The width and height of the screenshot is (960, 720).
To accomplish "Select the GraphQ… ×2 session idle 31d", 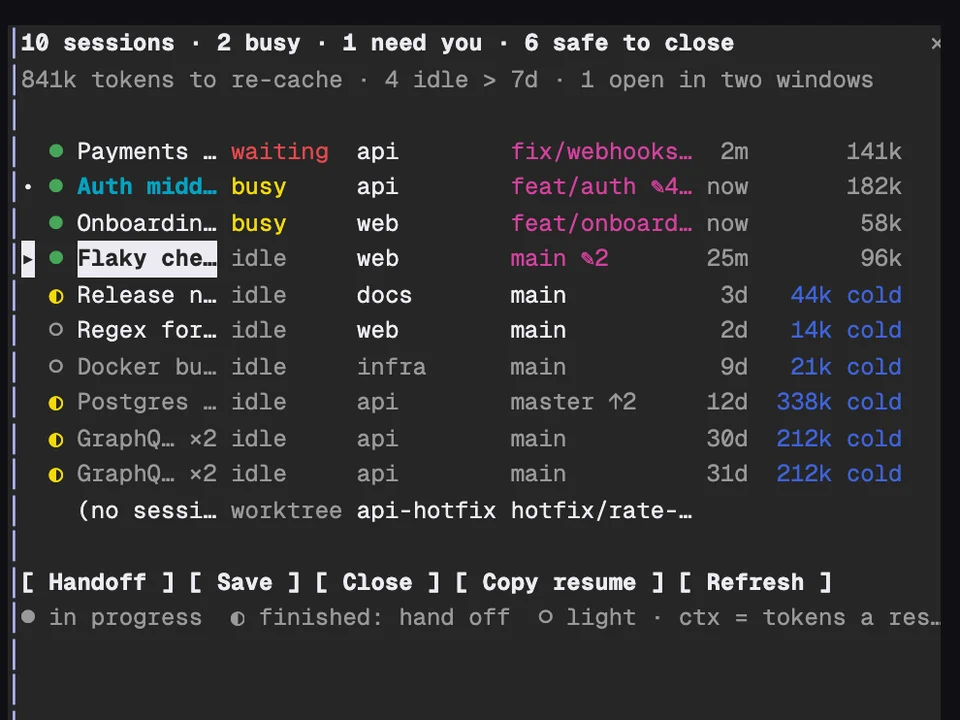I will point(147,474).
